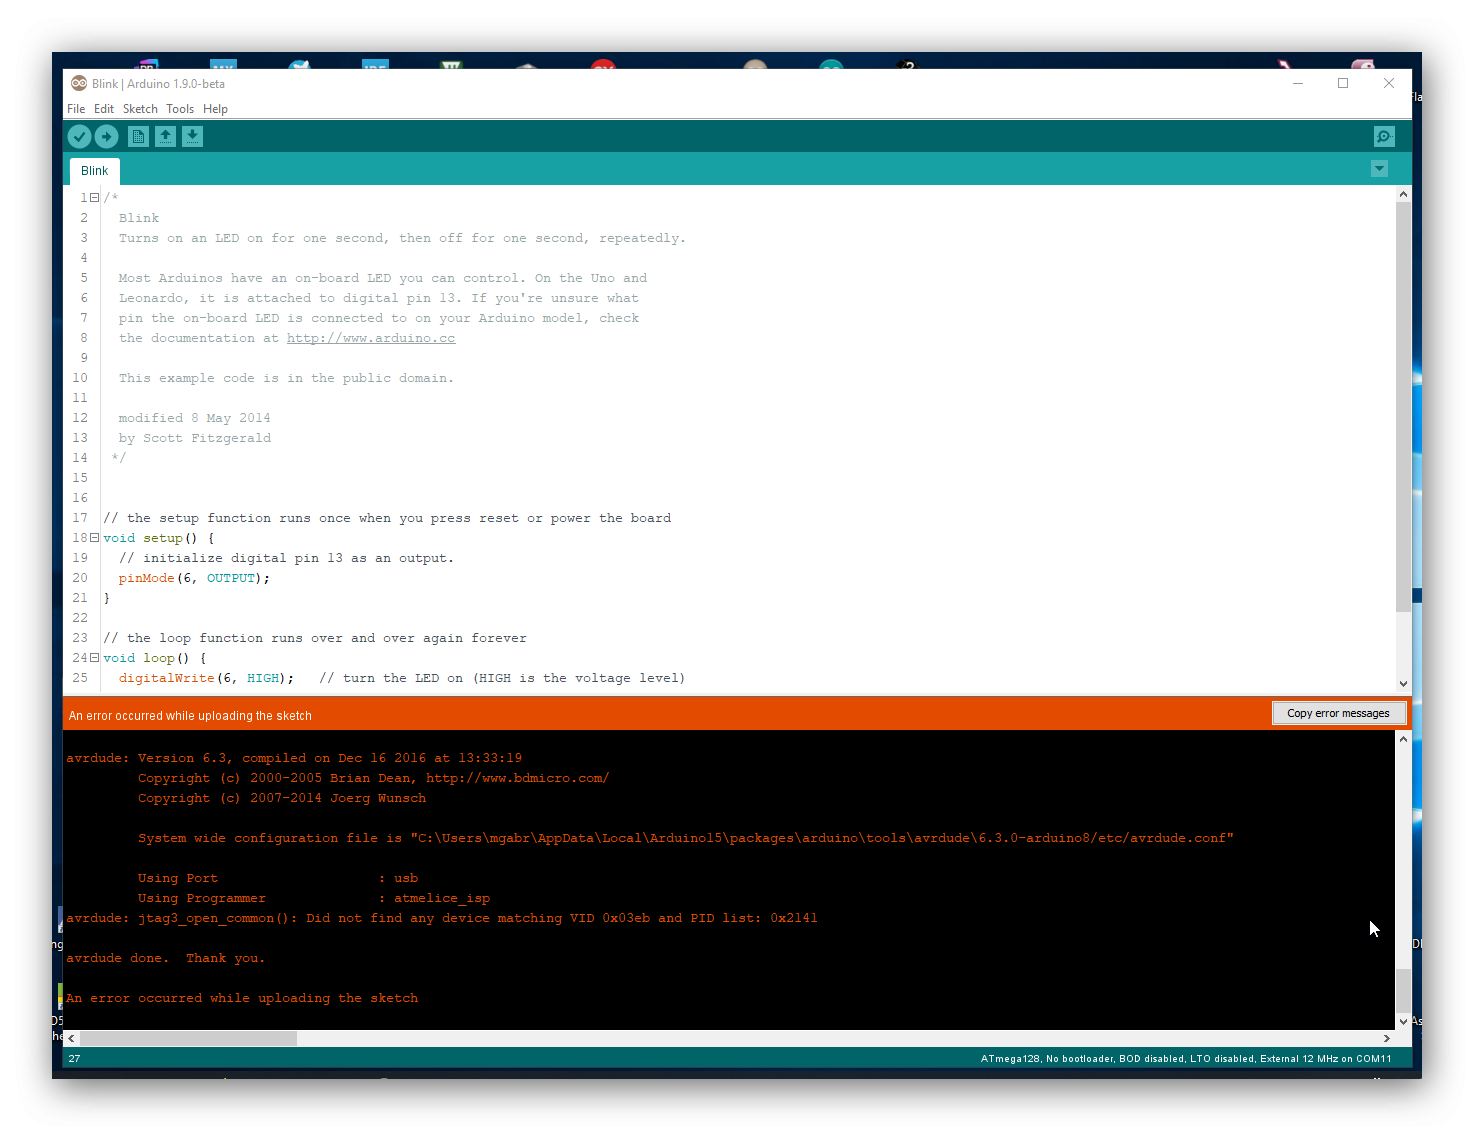The width and height of the screenshot is (1474, 1131).
Task: Click the 'avrdude done. Thank you.' line
Action: point(166,958)
